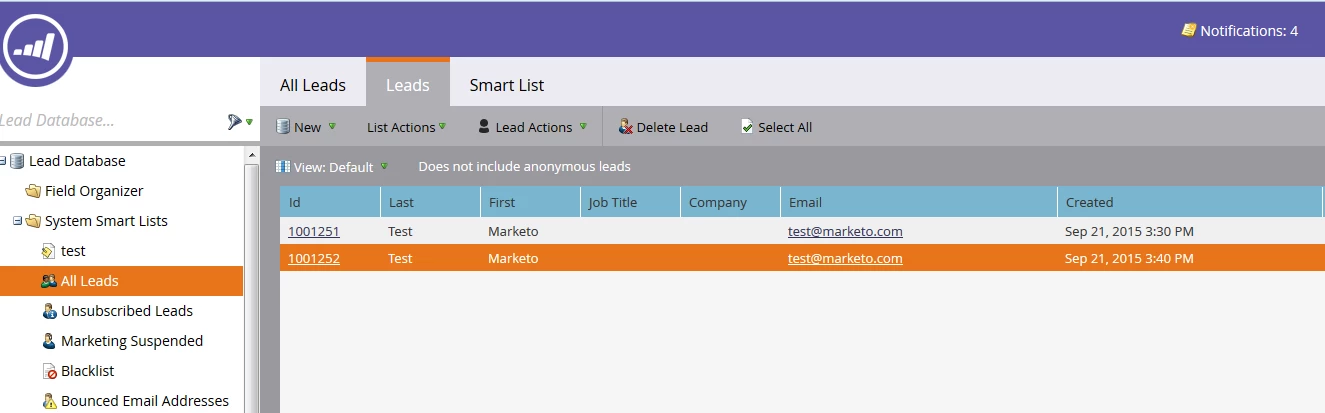Focus the Lead Database search field
Screen dimensions: 1325x413
pos(110,121)
